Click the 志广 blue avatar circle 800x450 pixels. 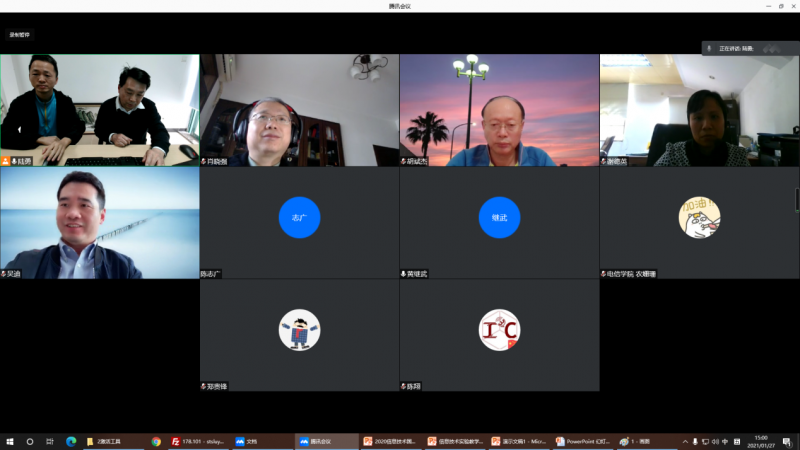point(299,217)
